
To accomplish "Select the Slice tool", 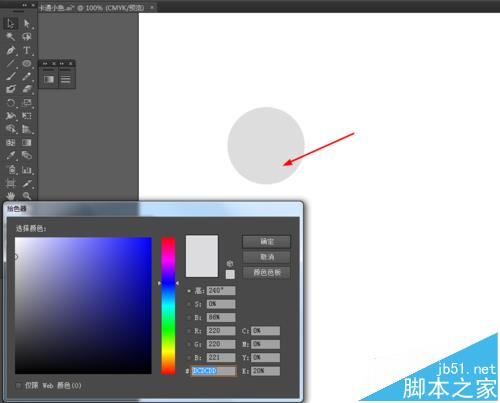I will (27, 183).
